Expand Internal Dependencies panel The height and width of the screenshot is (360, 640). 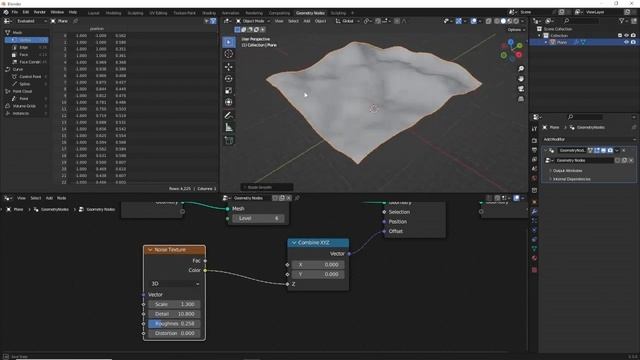click(x=571, y=179)
